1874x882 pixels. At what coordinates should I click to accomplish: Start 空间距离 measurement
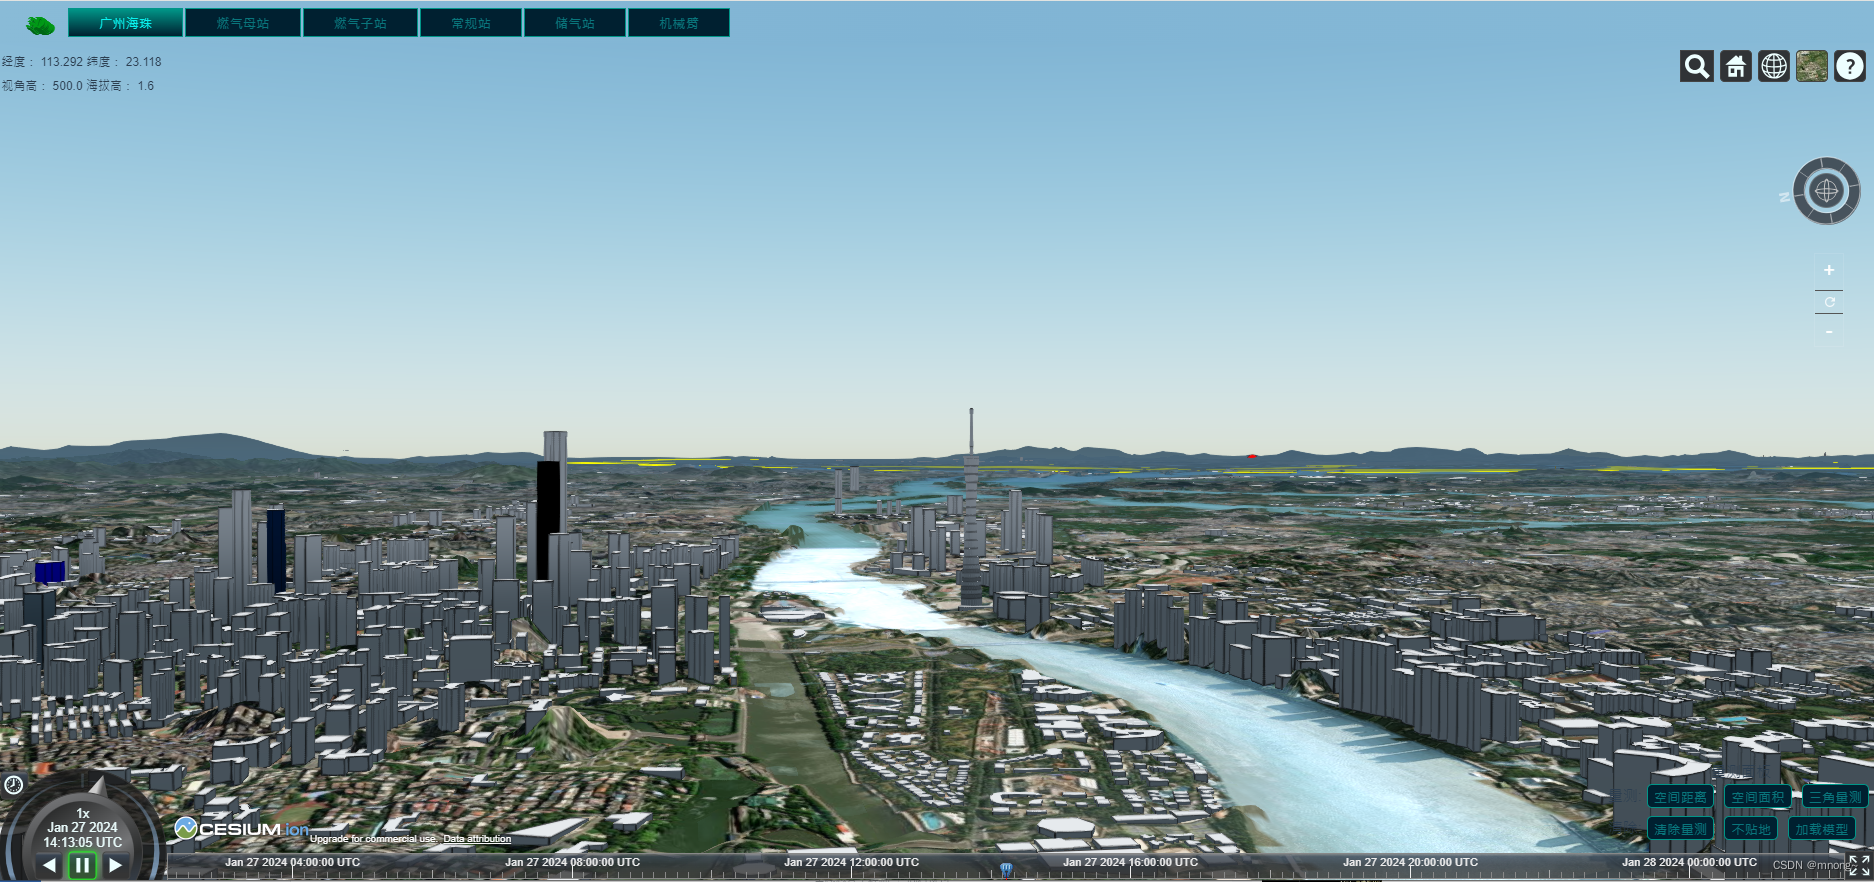point(1680,797)
